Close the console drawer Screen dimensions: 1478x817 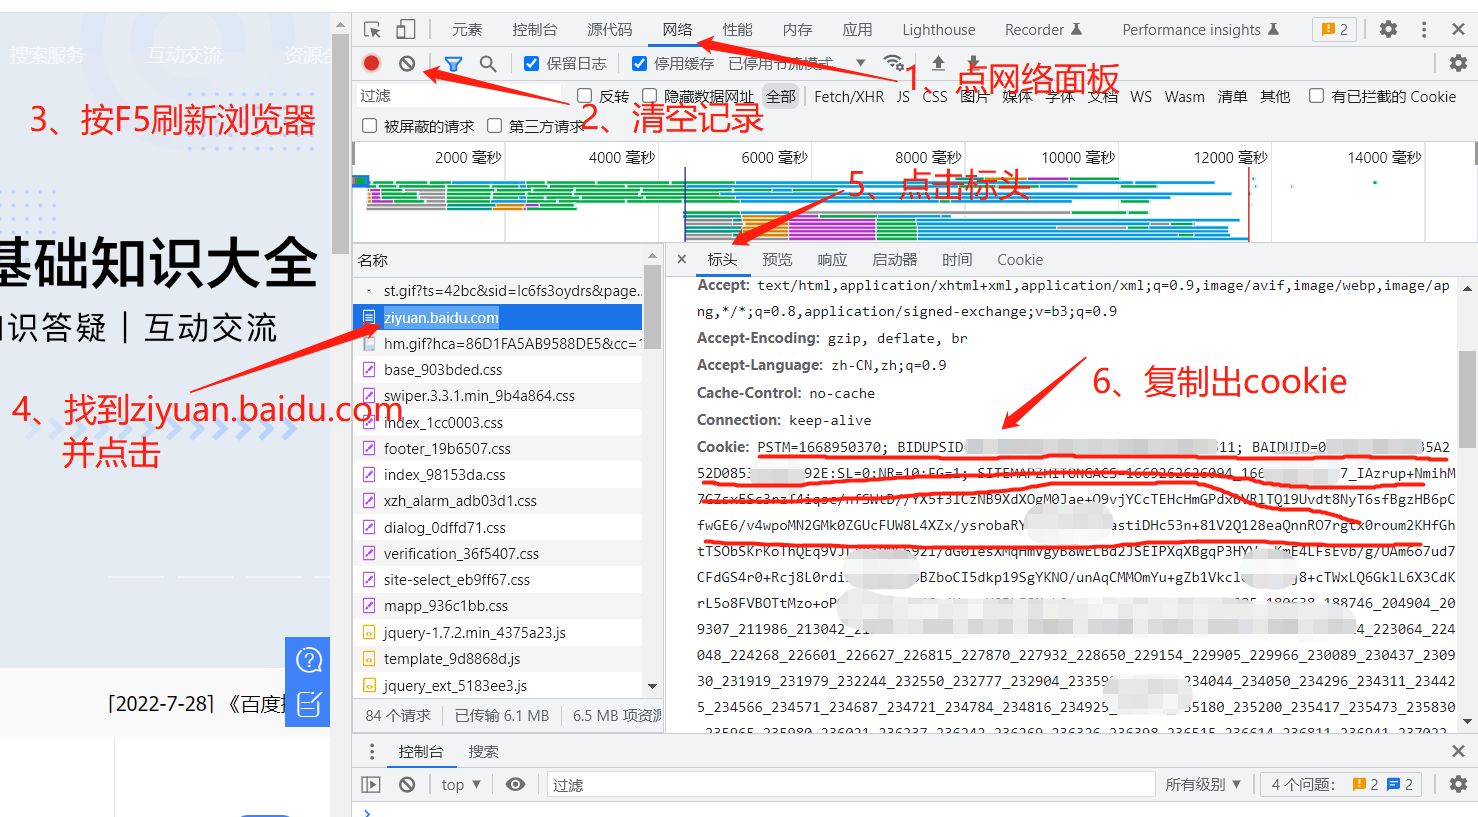tap(1458, 751)
